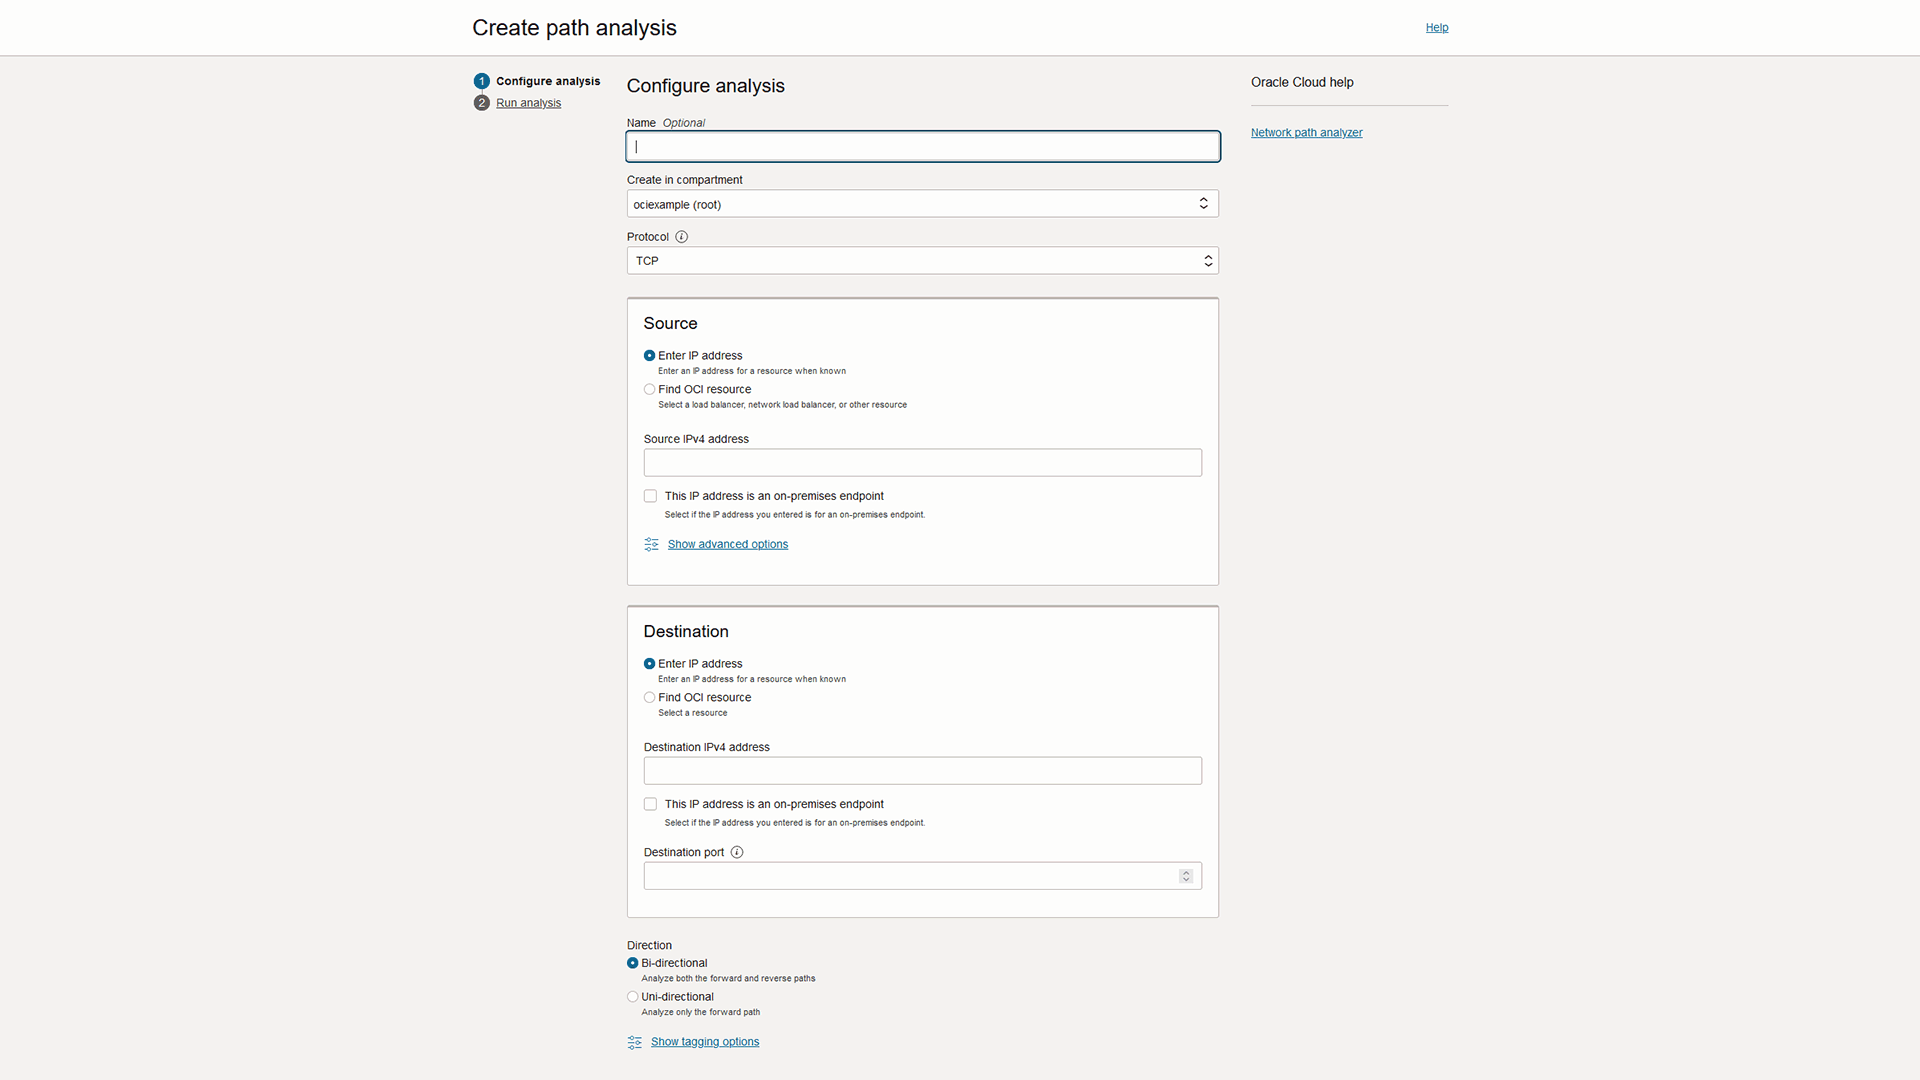The image size is (1920, 1080).
Task: Click the sliders icon beside Show advanced options
Action: pyautogui.click(x=651, y=544)
